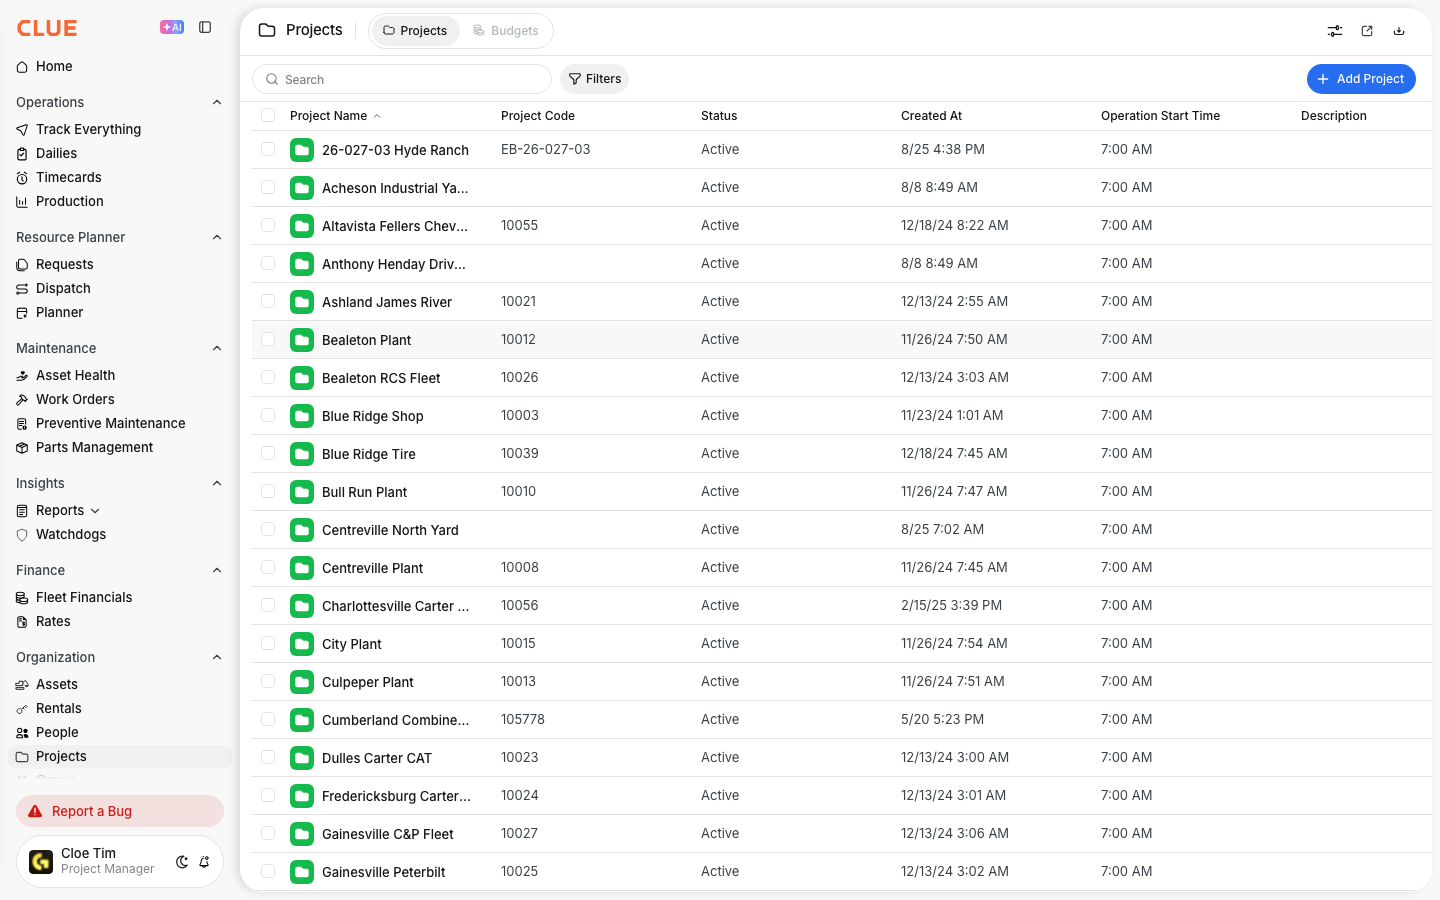Click the People icon
The height and width of the screenshot is (900, 1440).
(22, 733)
